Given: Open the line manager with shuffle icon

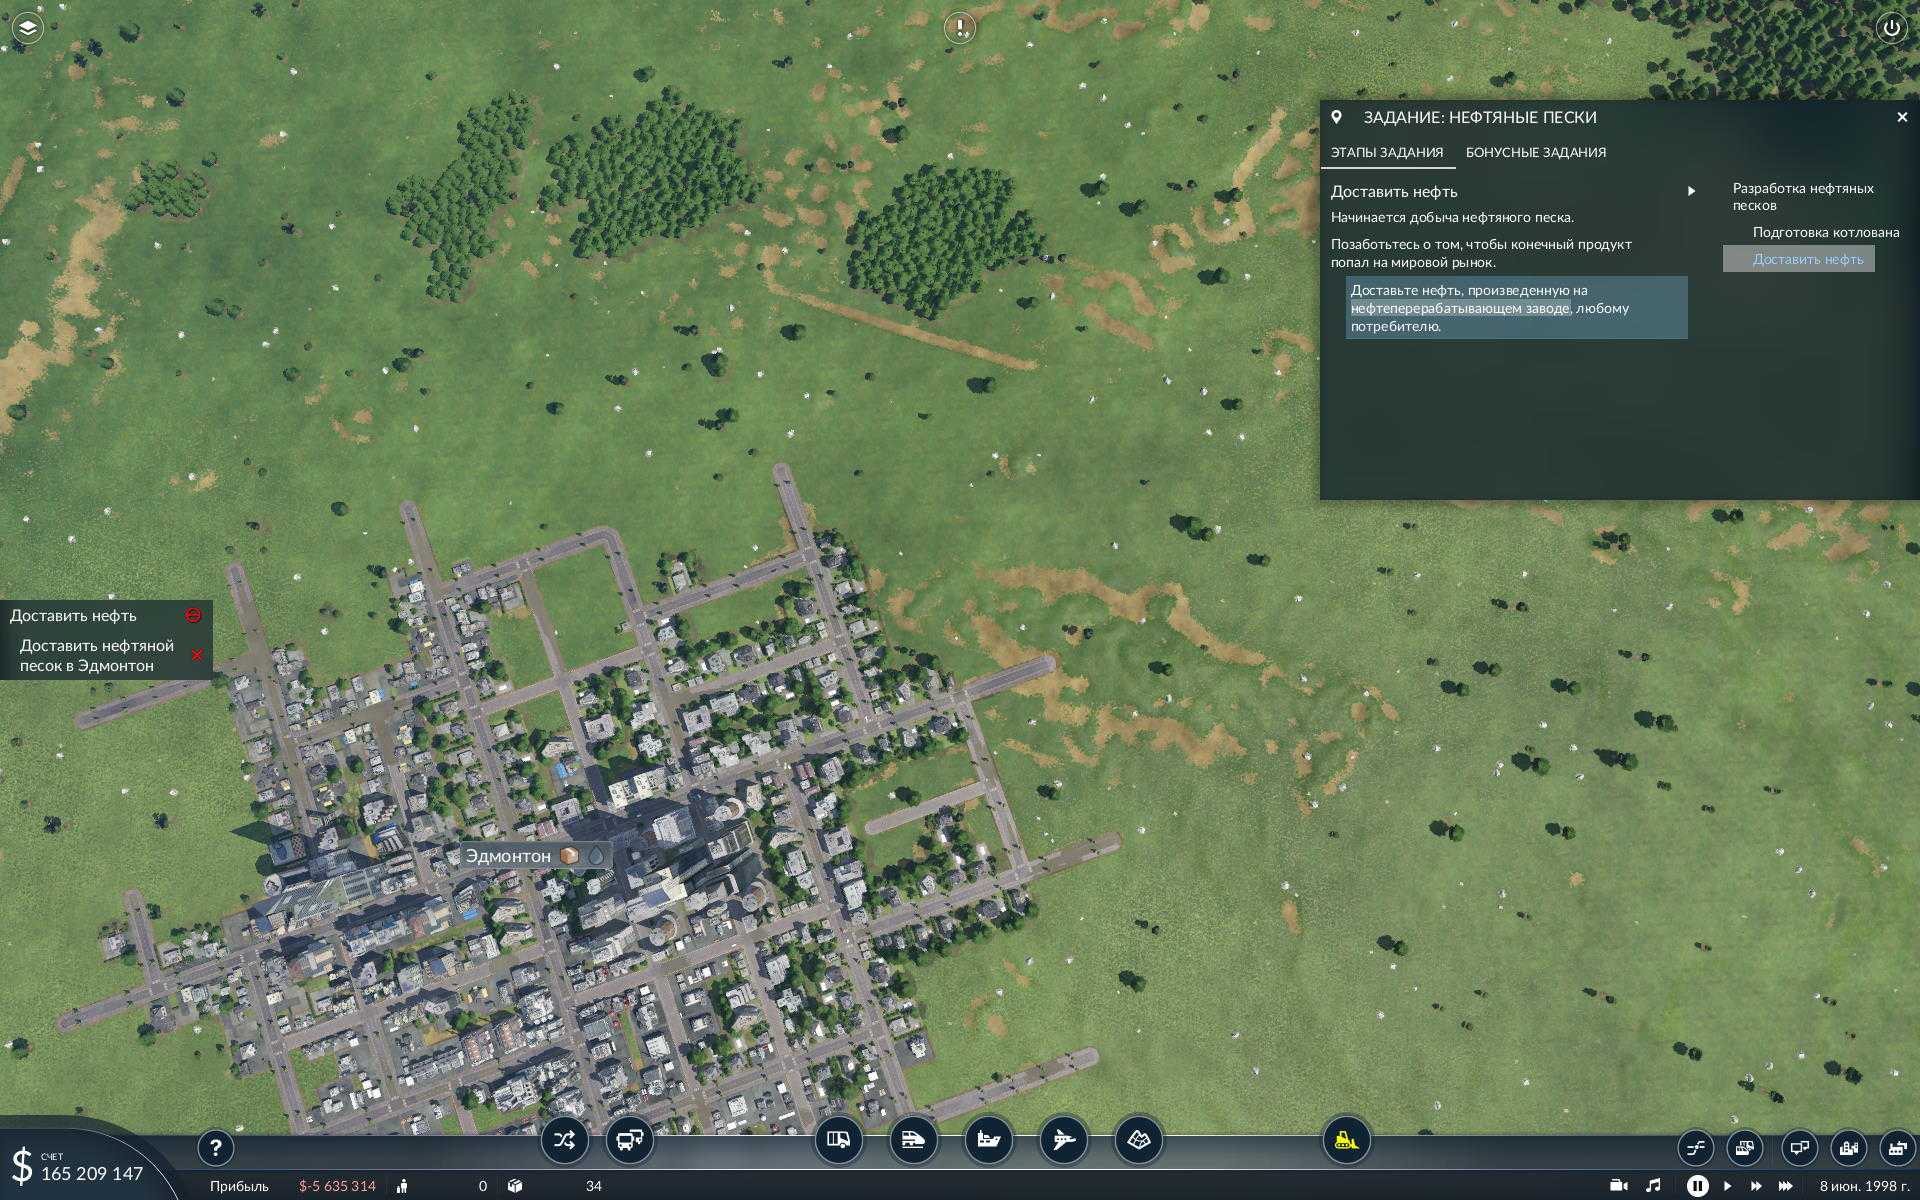Looking at the screenshot, I should [564, 1140].
